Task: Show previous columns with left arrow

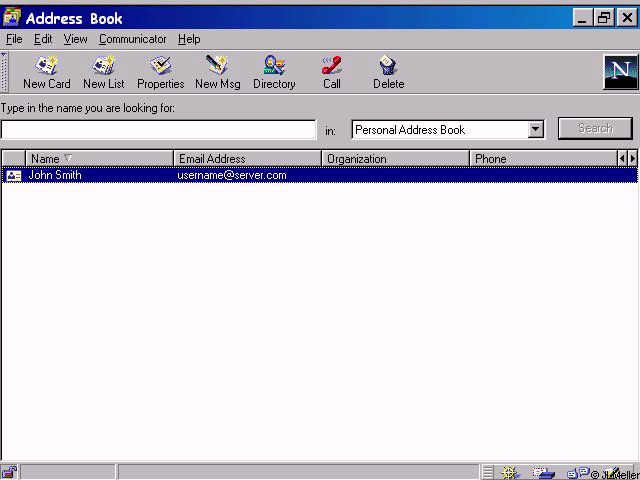Action: tap(622, 158)
